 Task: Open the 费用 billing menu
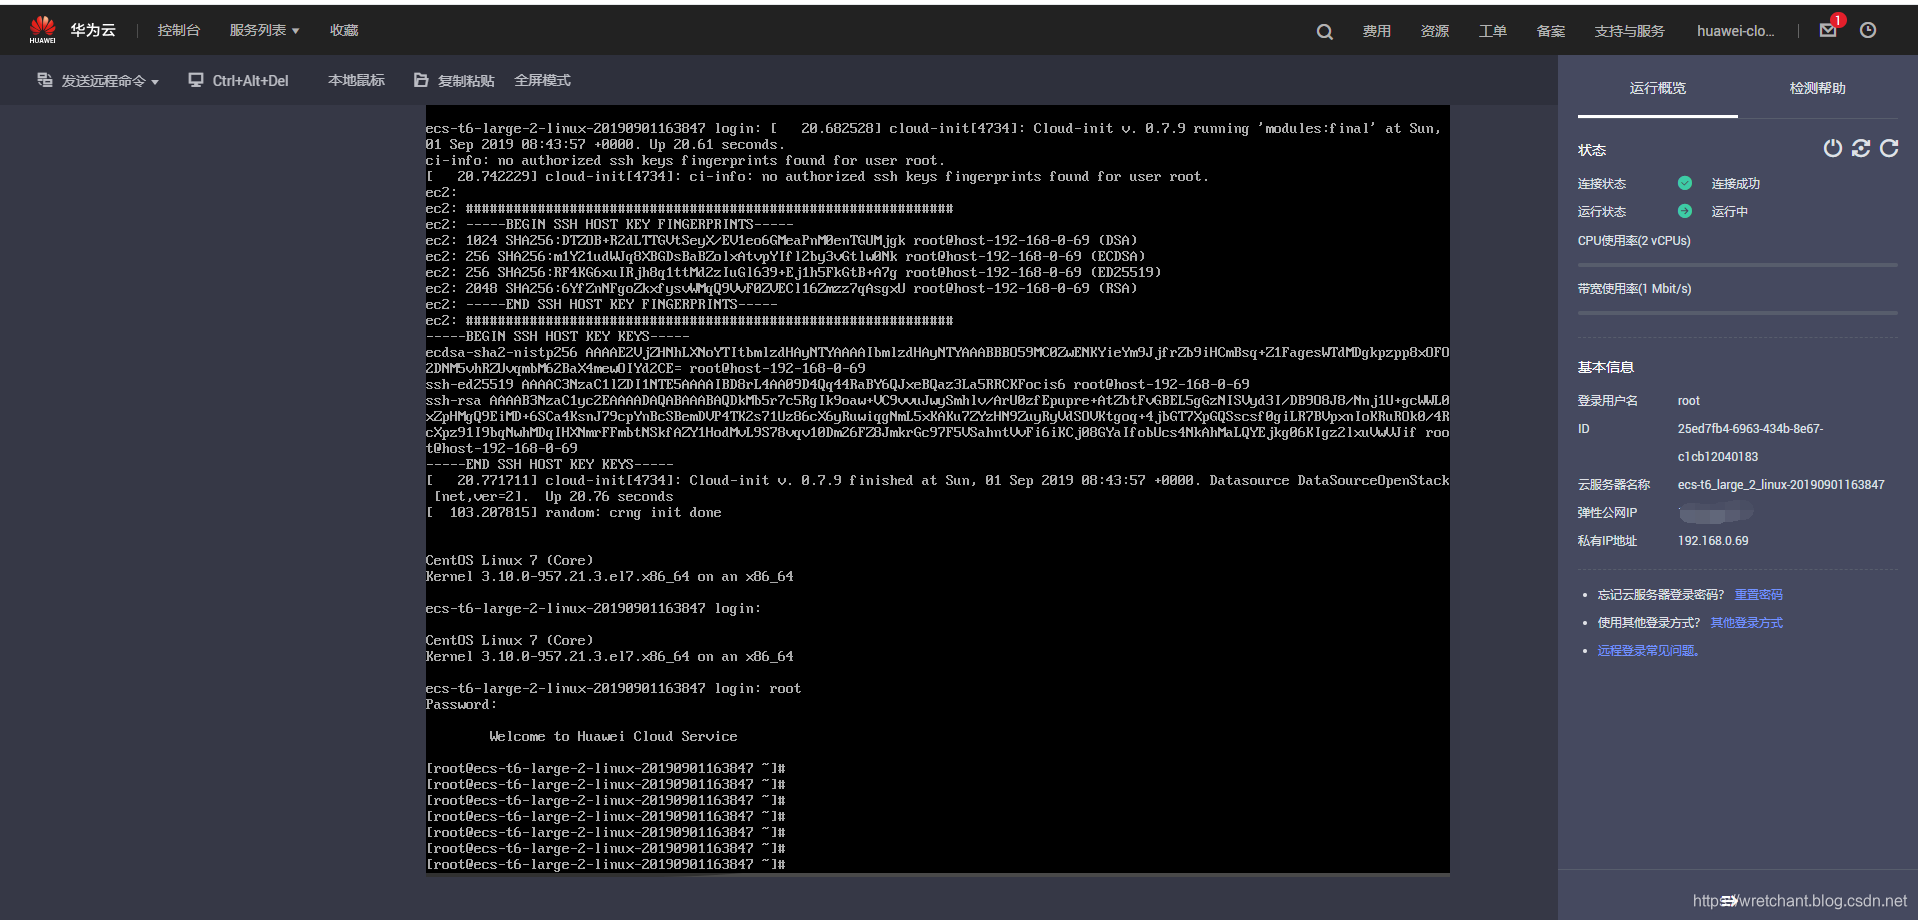point(1376,32)
